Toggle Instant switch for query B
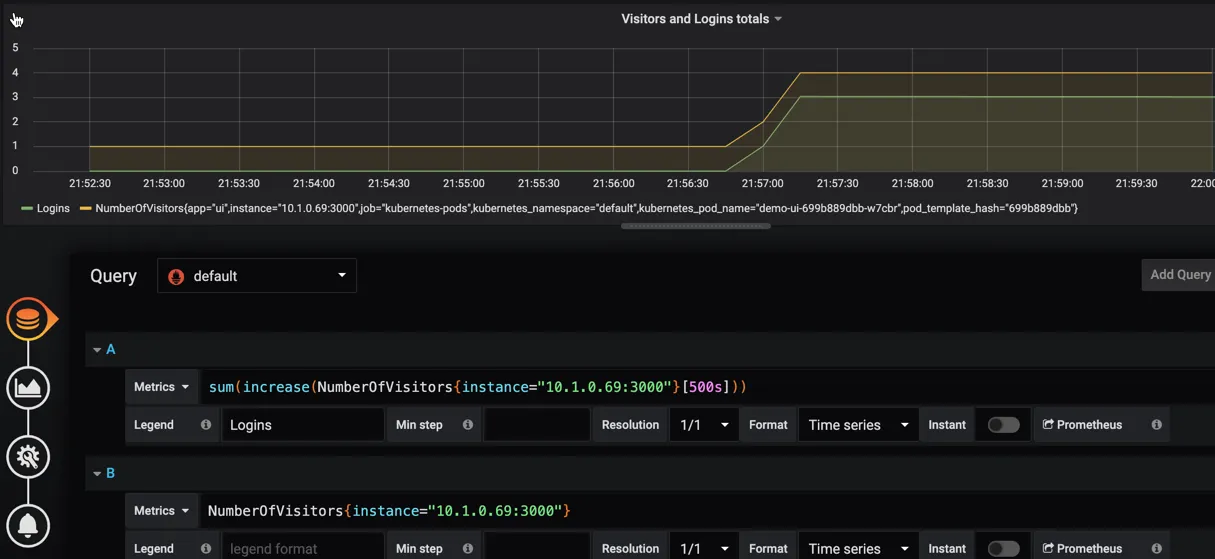Viewport: 1215px width, 559px height. click(1003, 548)
